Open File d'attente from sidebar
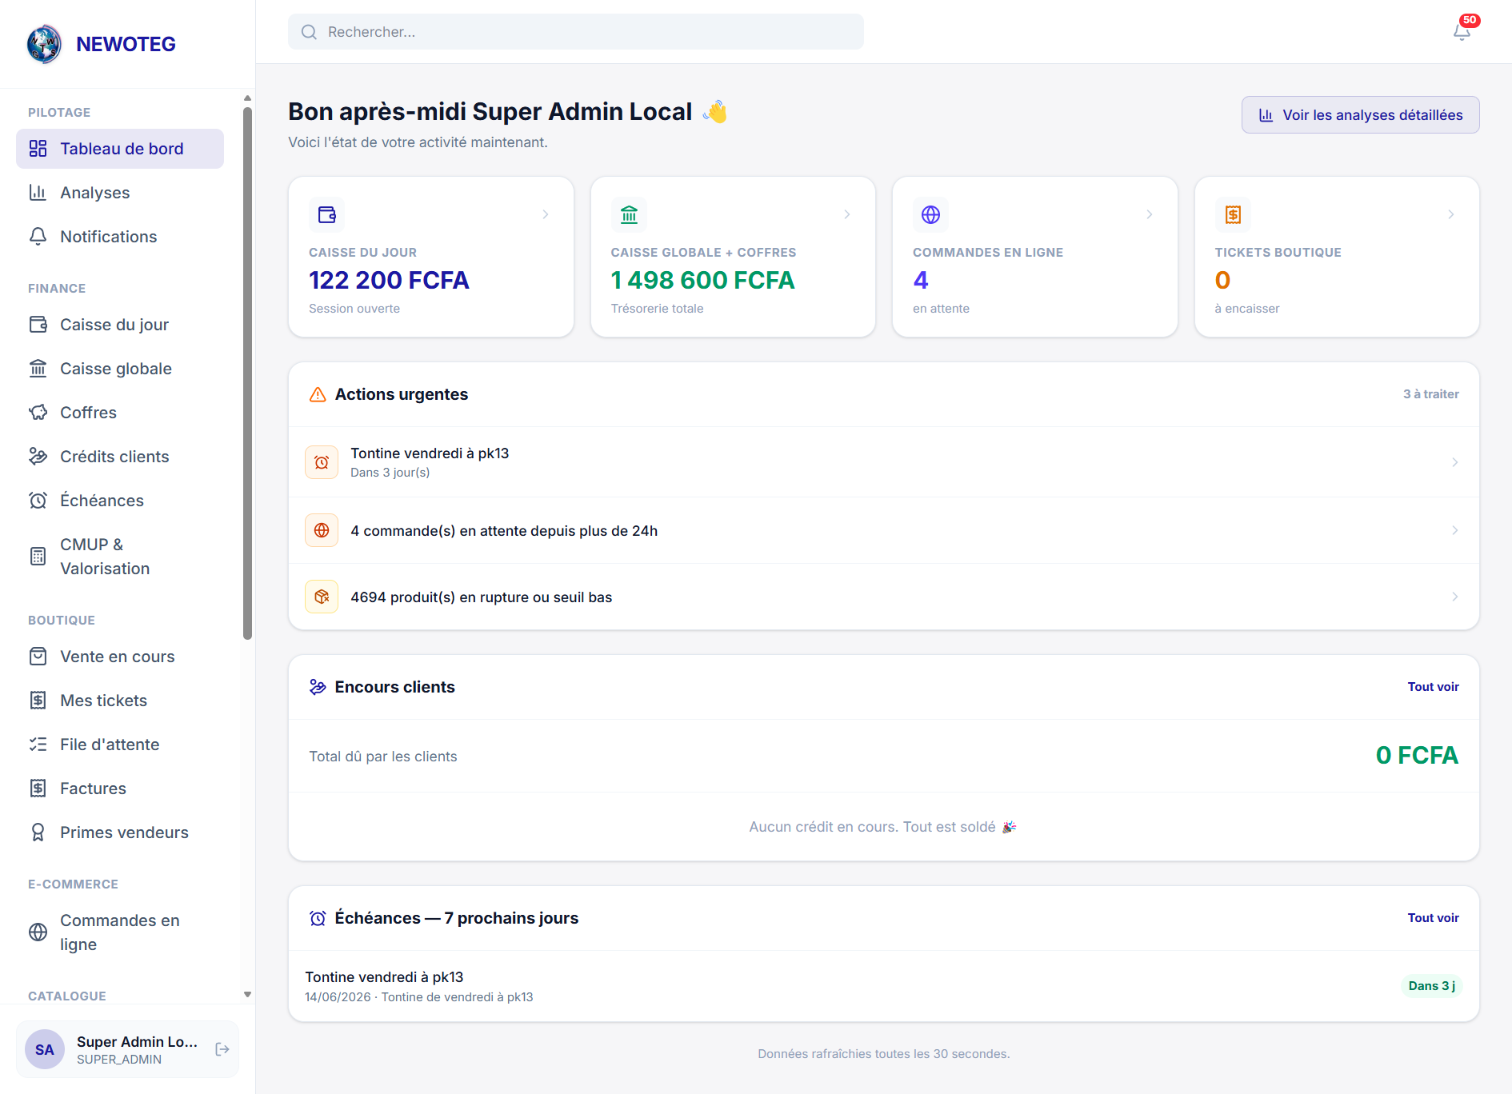 coord(120,745)
